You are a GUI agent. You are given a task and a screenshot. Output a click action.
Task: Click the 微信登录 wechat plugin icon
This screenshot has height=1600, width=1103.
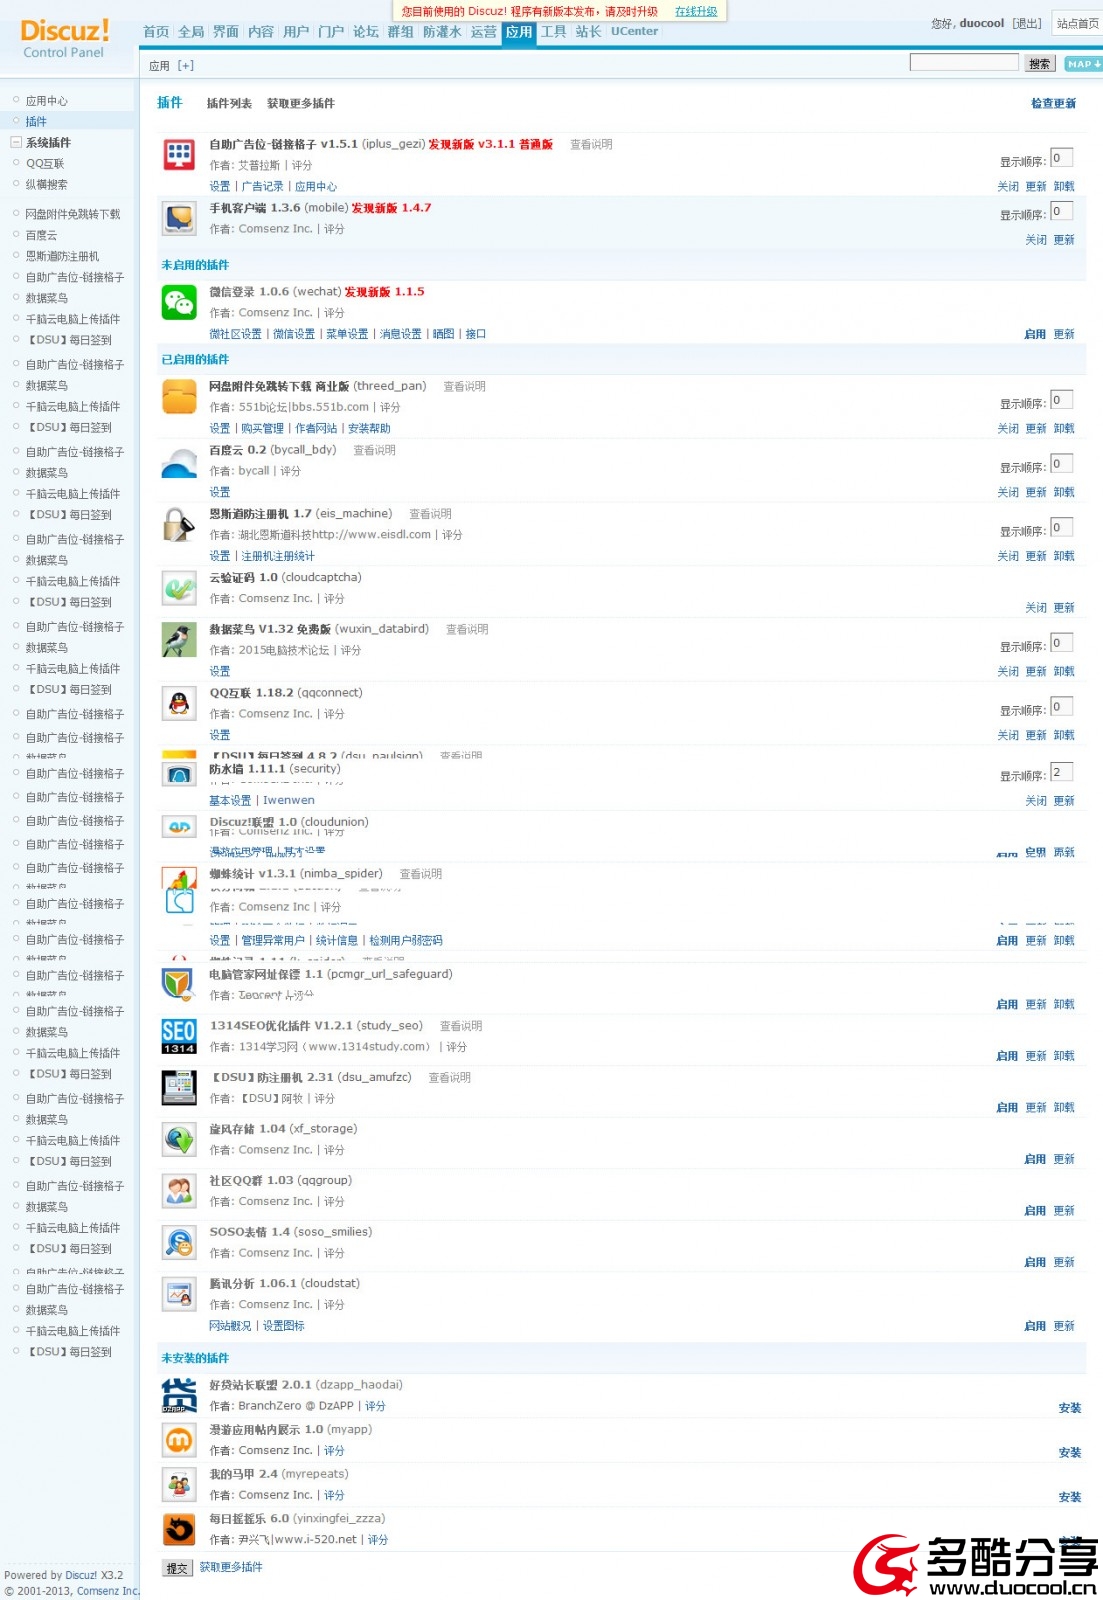pyautogui.click(x=179, y=303)
